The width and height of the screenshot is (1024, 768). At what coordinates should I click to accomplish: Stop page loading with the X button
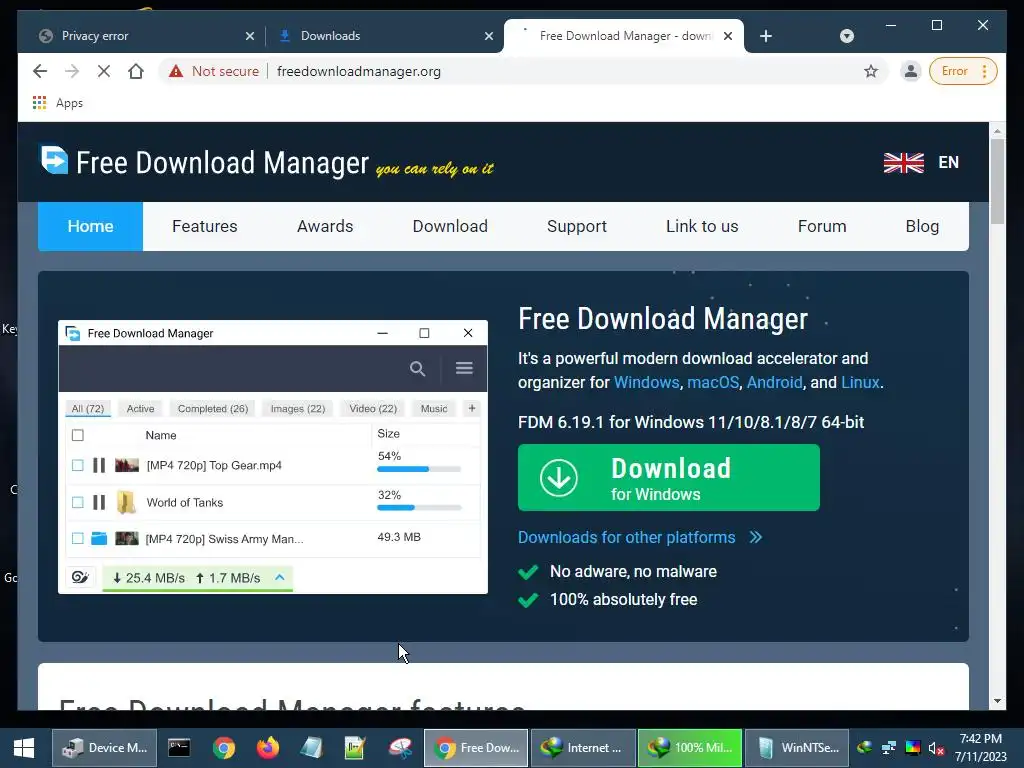point(104,71)
